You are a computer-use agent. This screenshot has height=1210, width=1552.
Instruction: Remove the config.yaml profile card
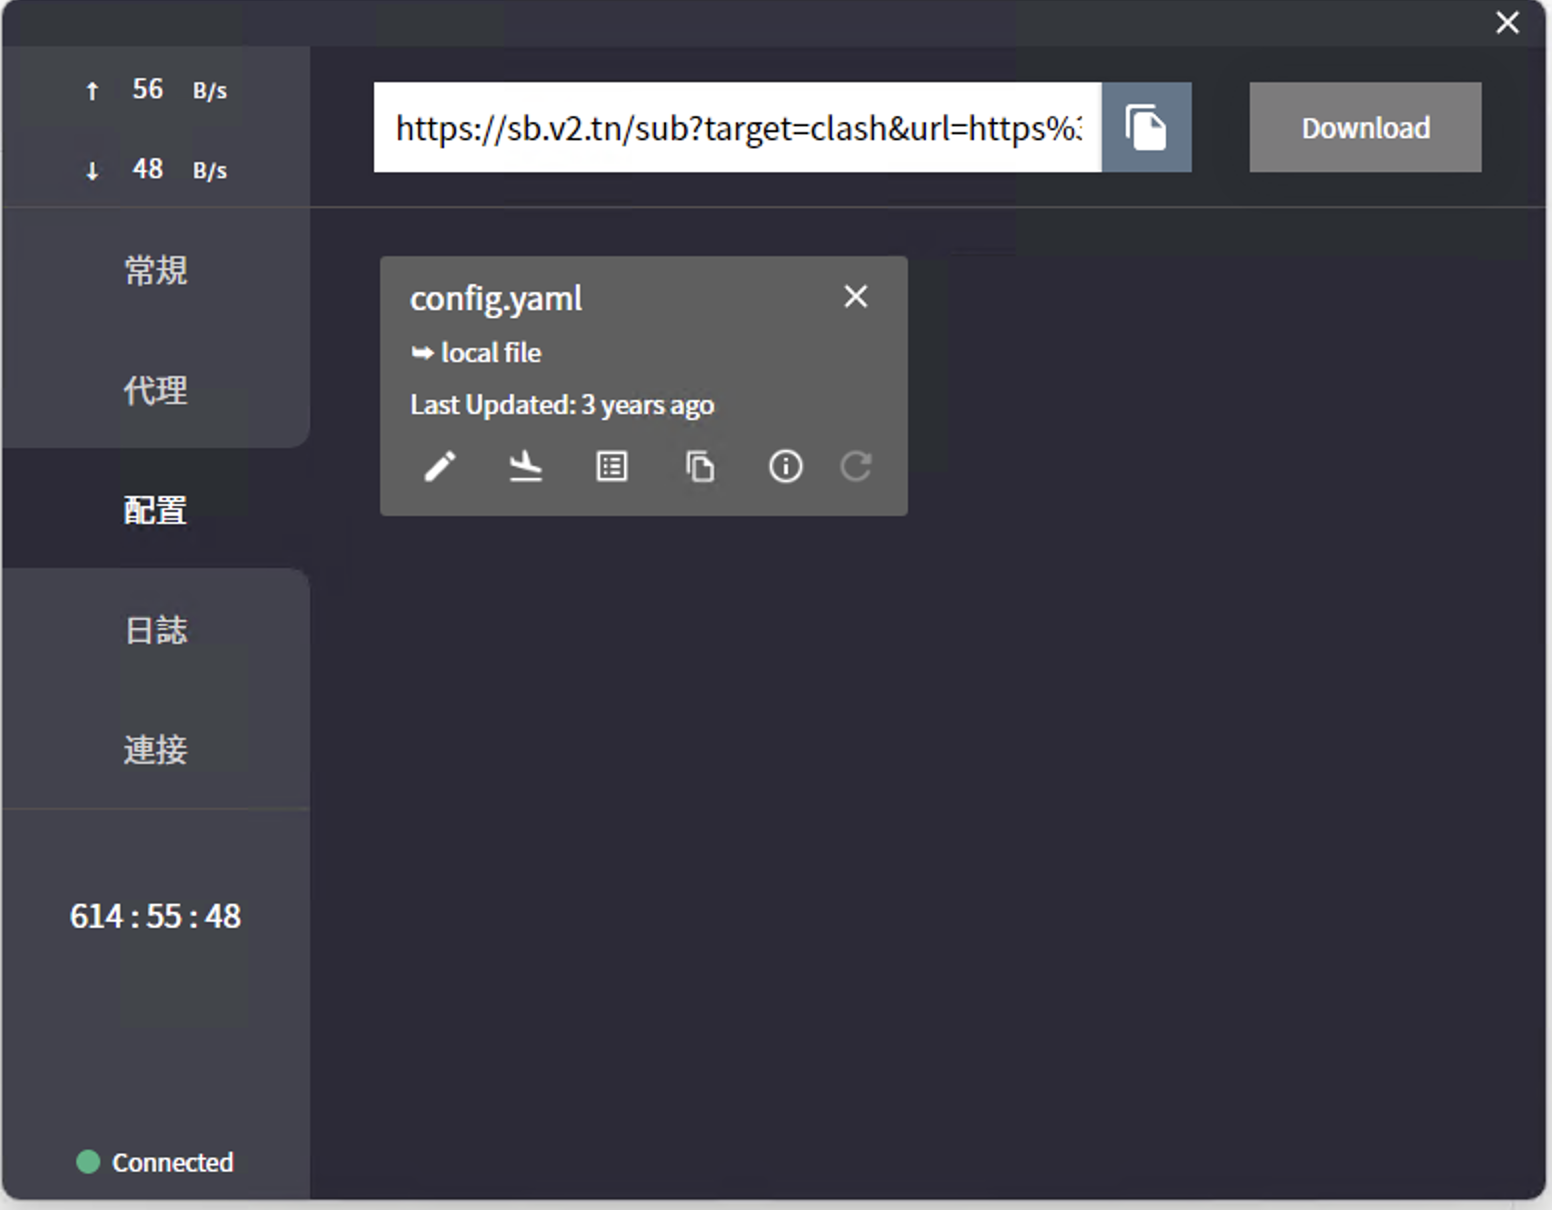(x=855, y=296)
